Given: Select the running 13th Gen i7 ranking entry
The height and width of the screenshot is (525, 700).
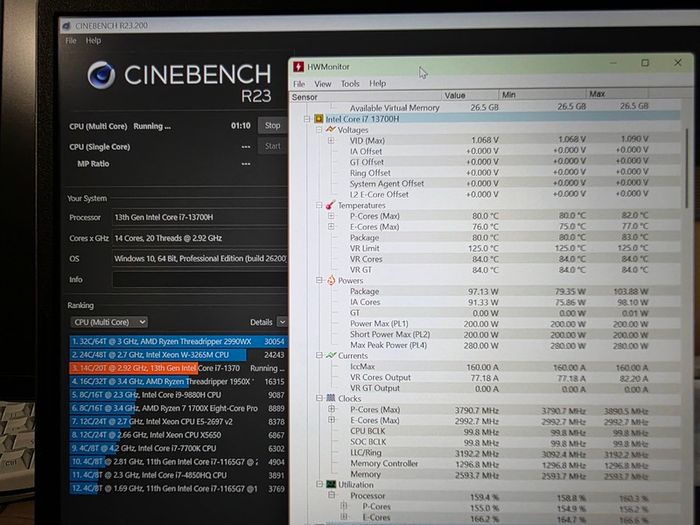Looking at the screenshot, I should [178, 368].
